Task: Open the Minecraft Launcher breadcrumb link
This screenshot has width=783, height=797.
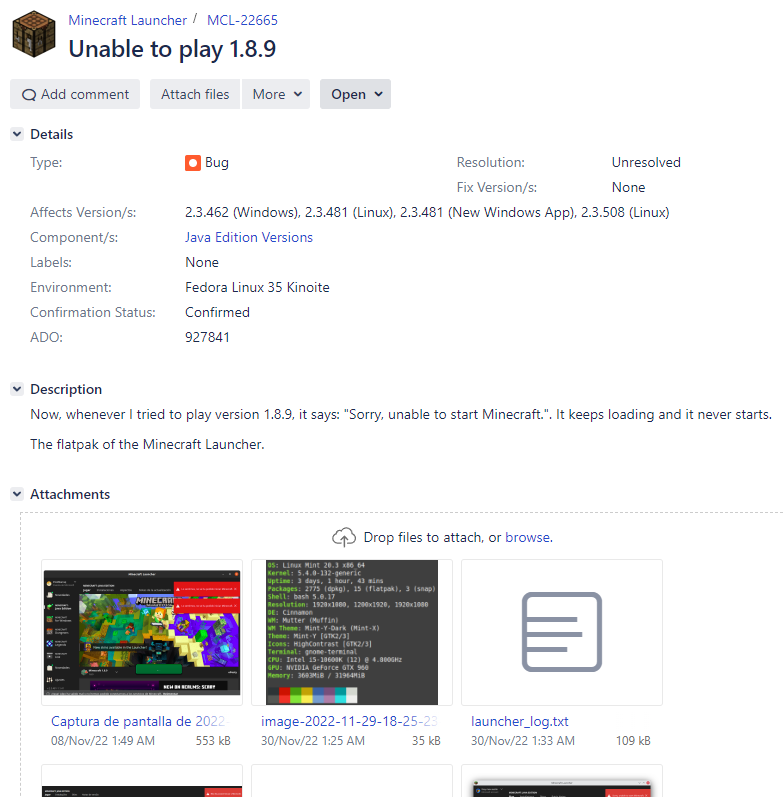Action: 128,20
